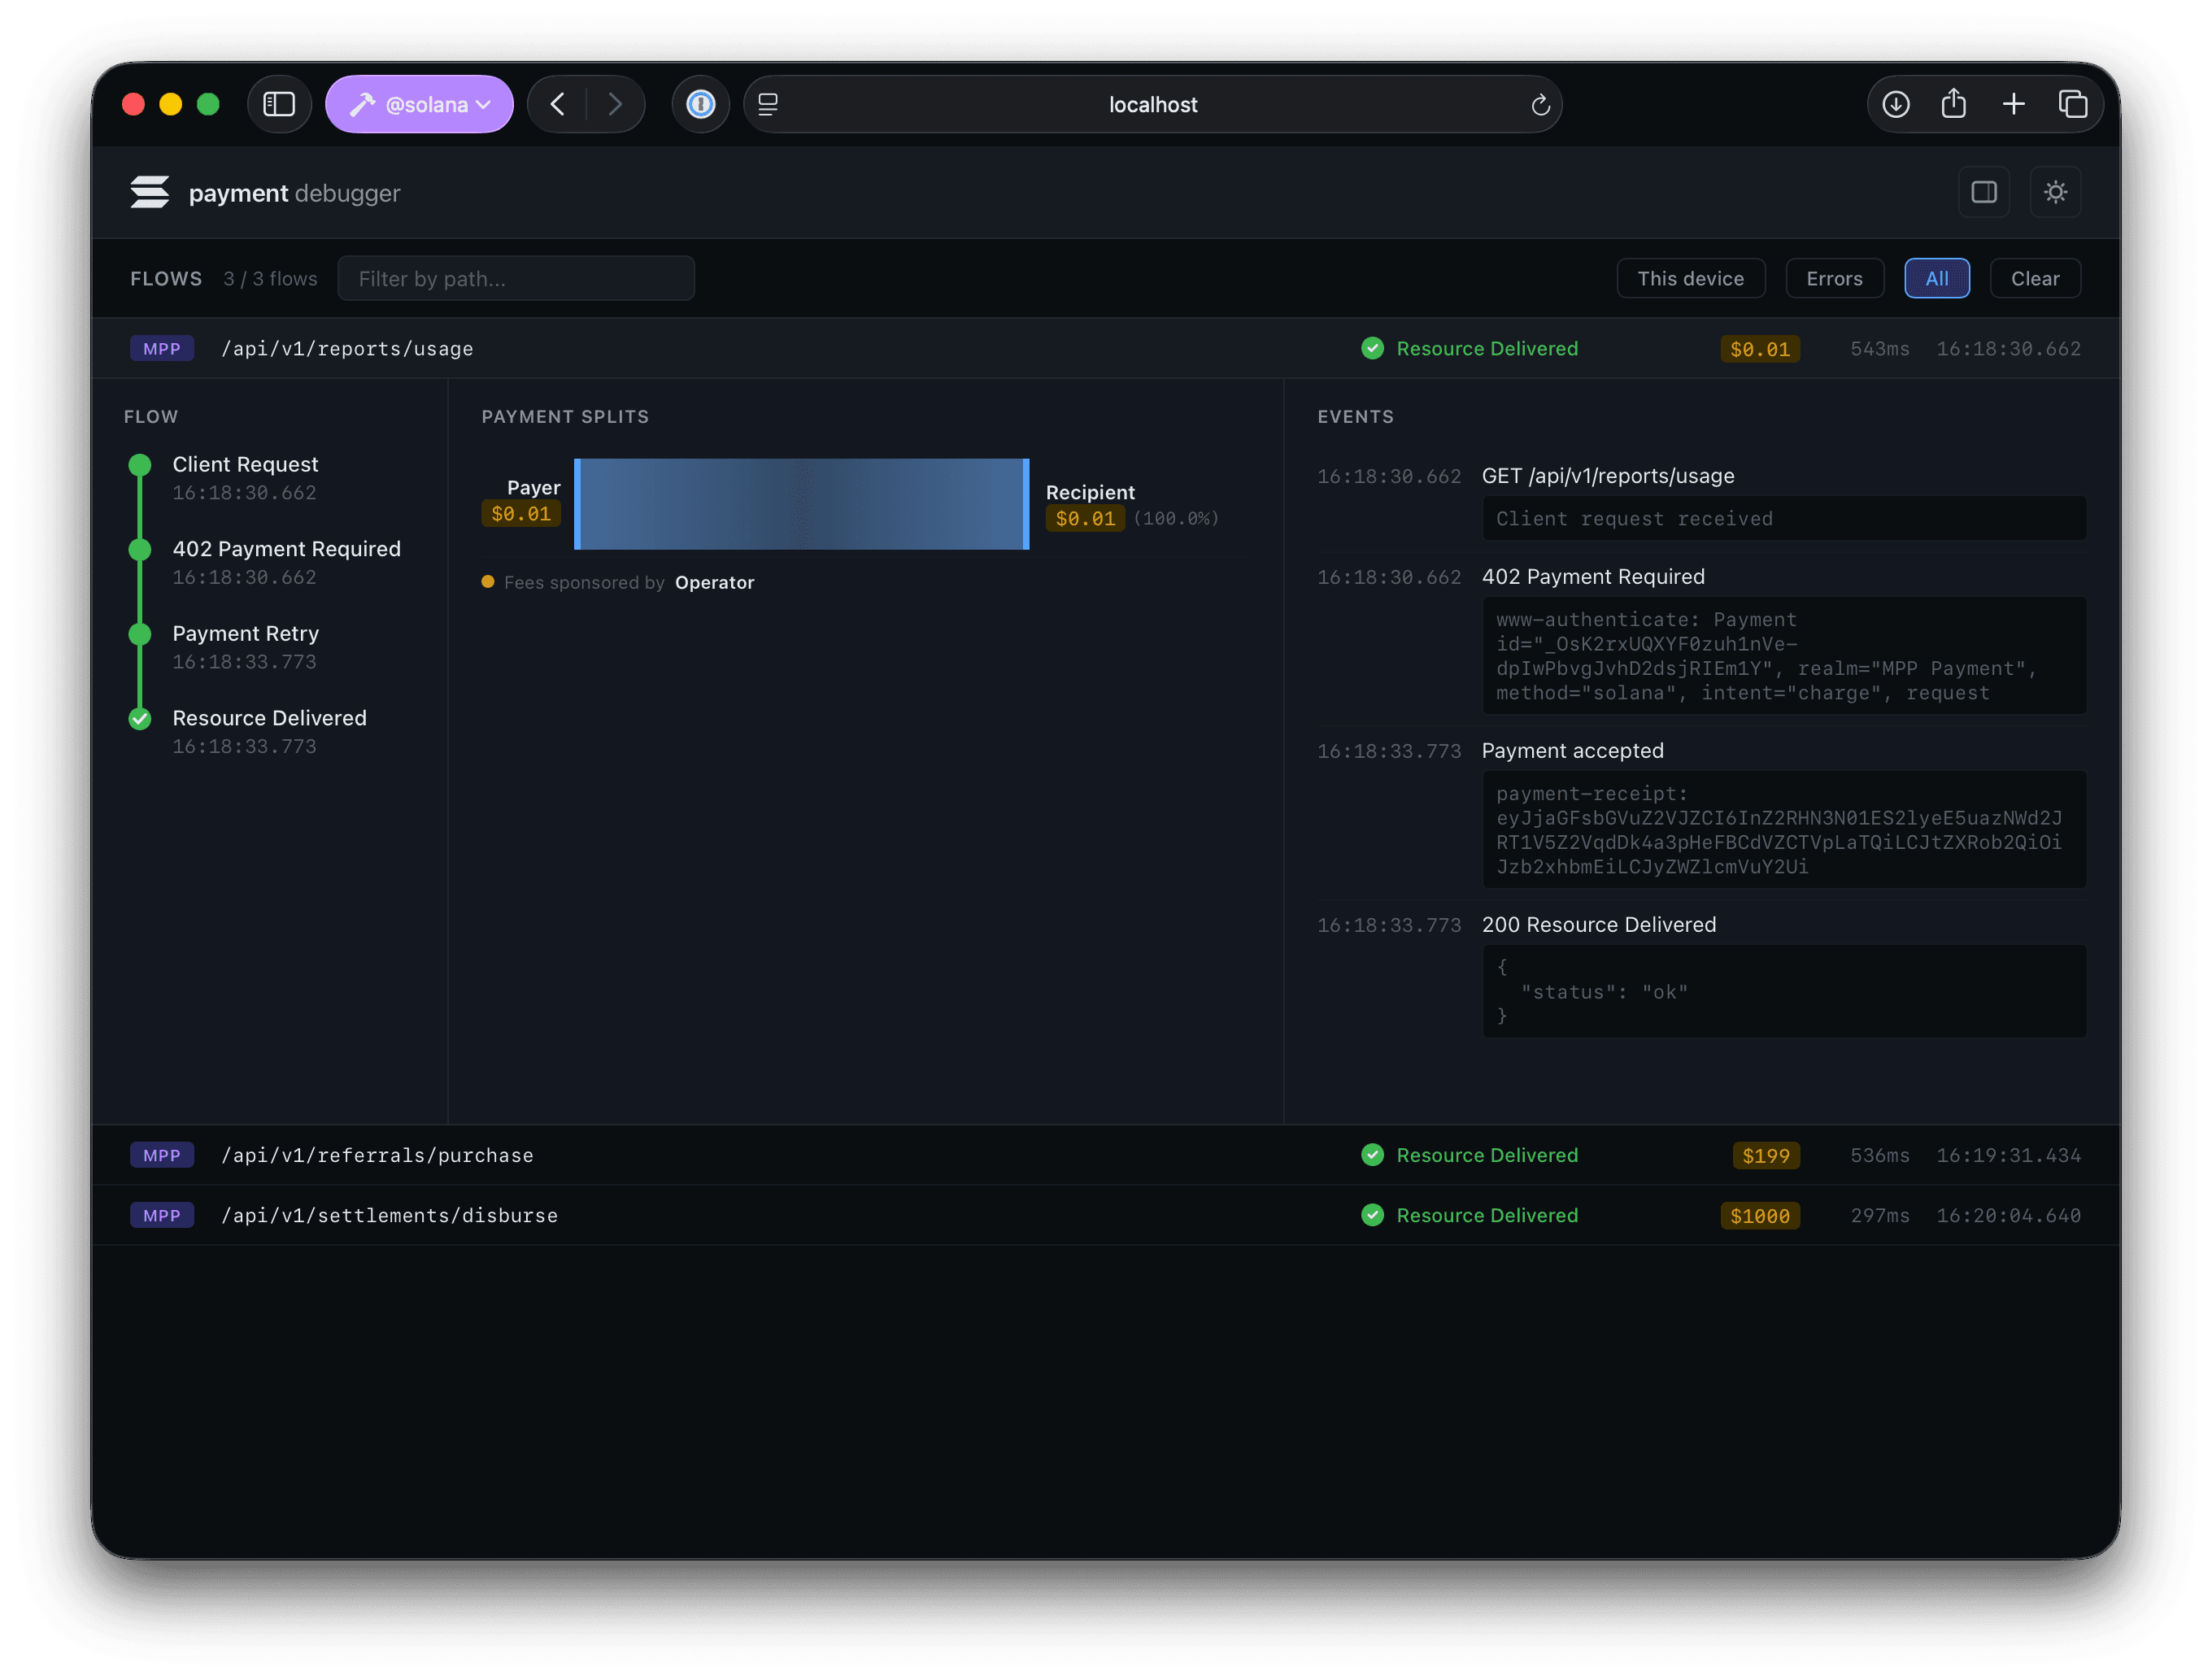Click the 3 / 3 flows counter
The image size is (2212, 1680).
pyautogui.click(x=270, y=279)
